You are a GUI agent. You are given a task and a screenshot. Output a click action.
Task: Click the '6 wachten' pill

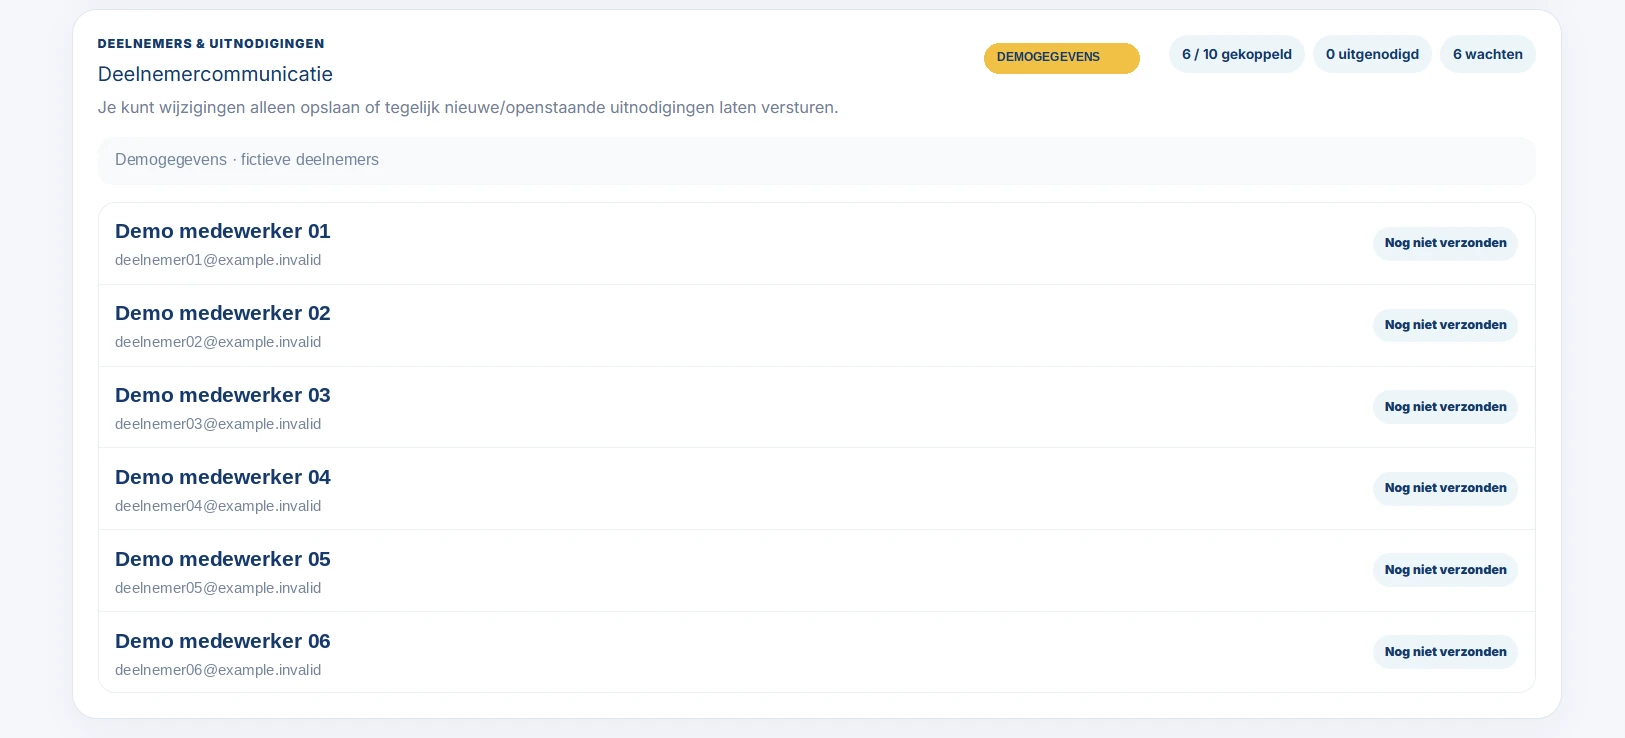1488,54
